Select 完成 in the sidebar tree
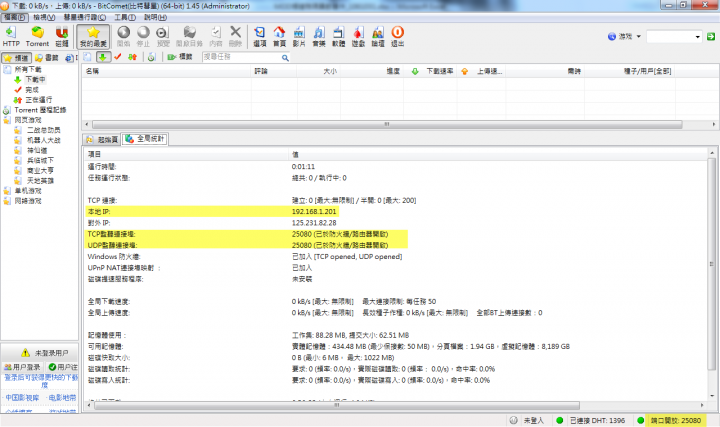Viewport: 720px width, 427px height. [x=32, y=90]
